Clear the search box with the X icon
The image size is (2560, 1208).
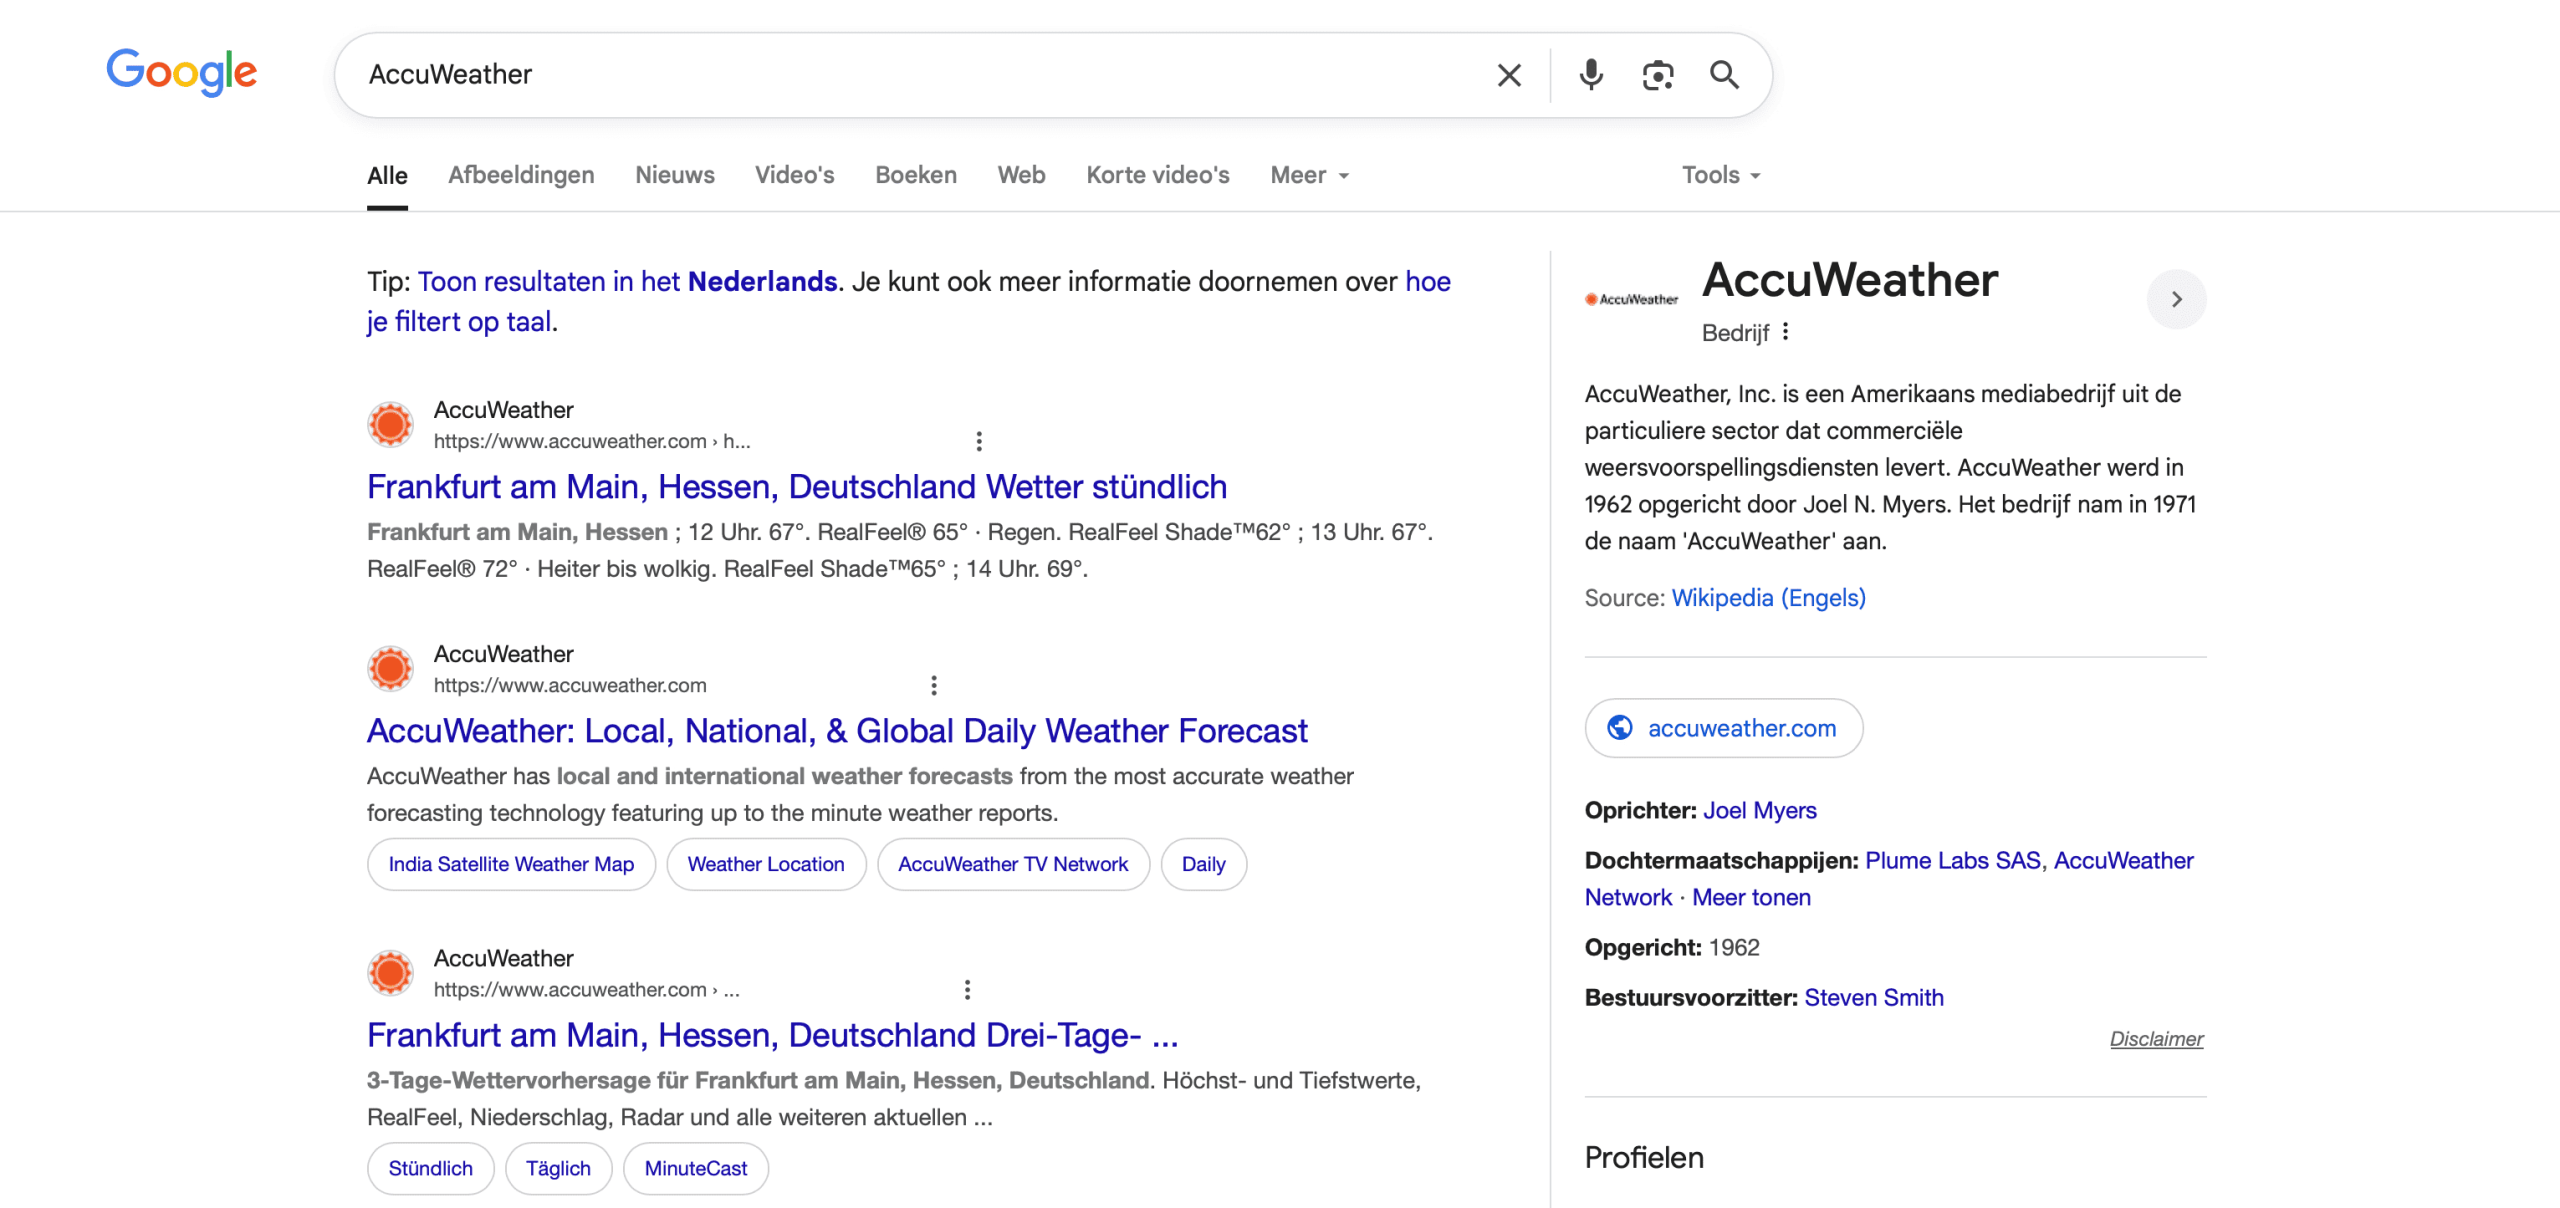point(1509,75)
